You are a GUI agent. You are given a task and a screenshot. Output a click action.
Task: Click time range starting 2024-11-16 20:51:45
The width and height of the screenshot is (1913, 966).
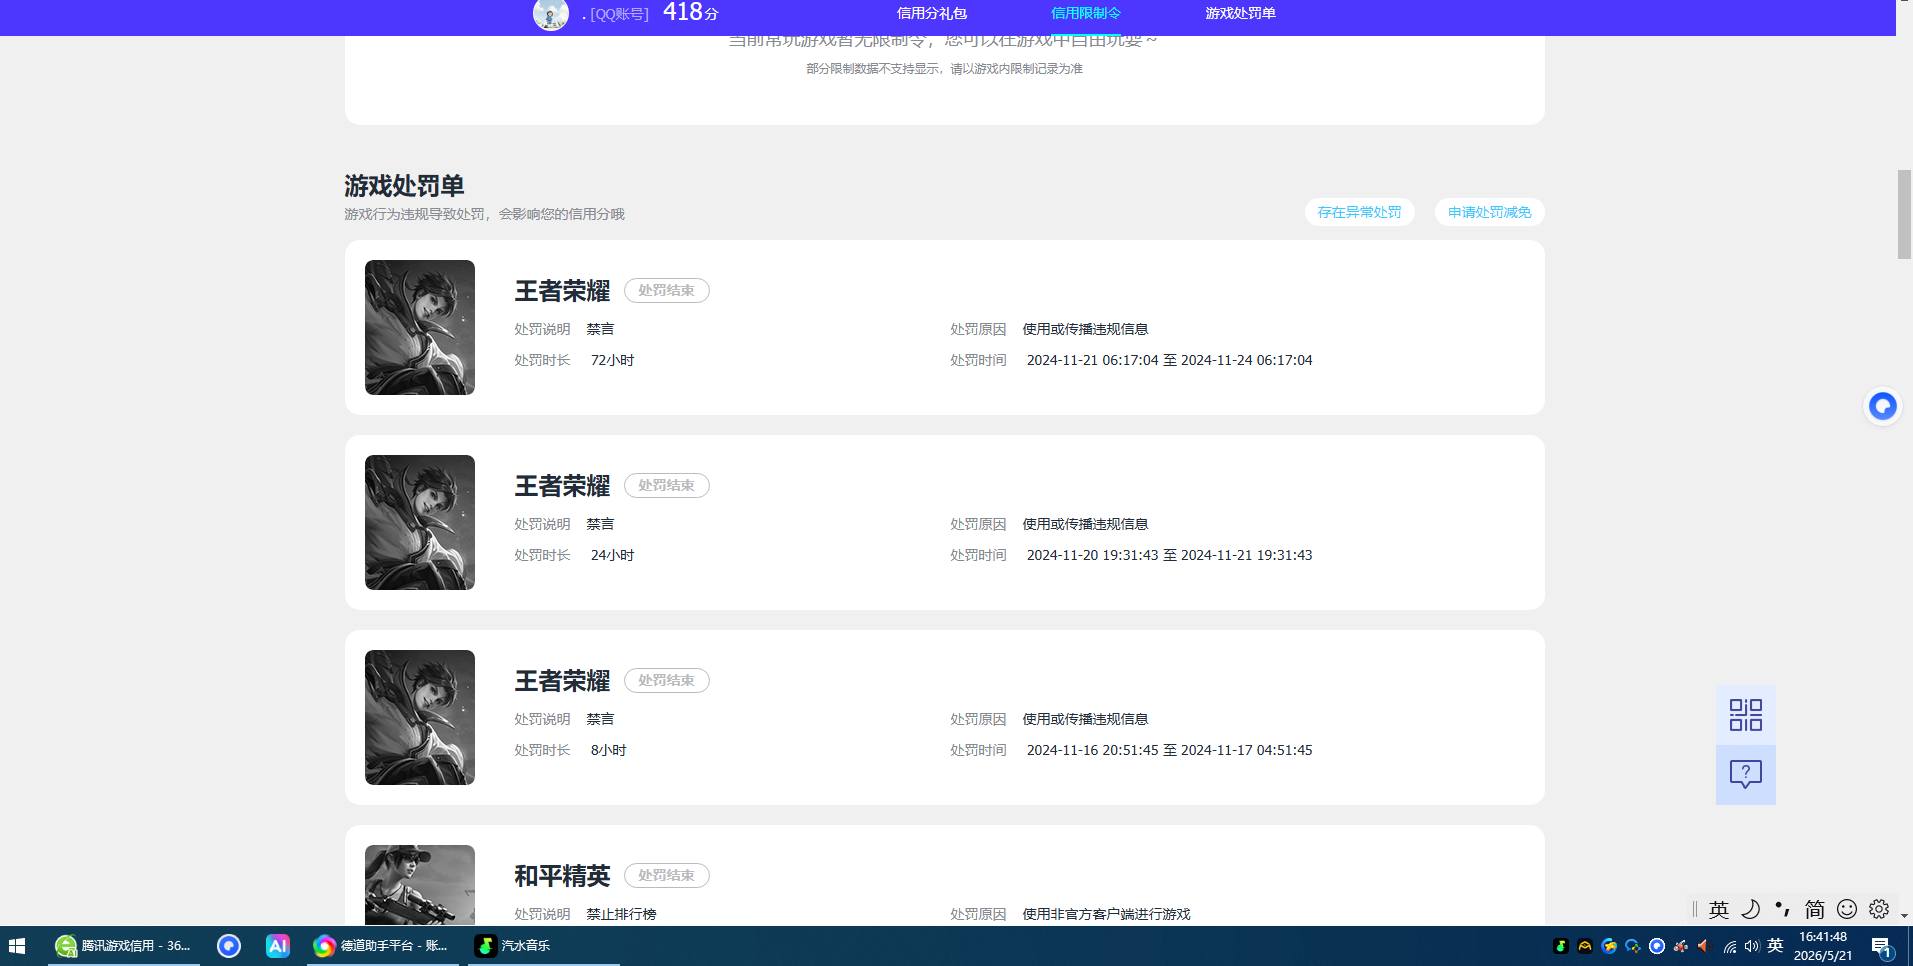click(1169, 750)
